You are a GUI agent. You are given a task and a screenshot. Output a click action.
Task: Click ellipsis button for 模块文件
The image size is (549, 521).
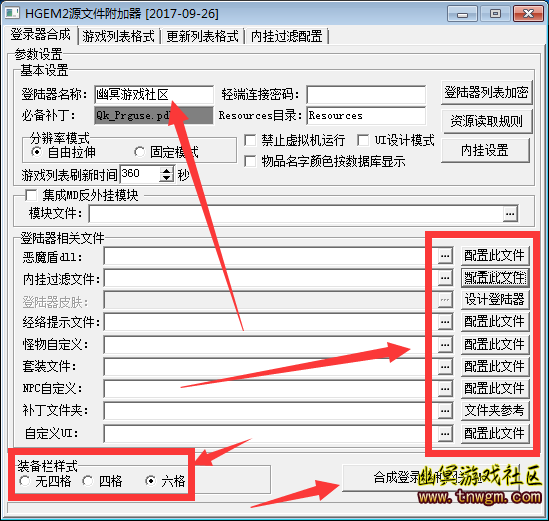click(510, 214)
